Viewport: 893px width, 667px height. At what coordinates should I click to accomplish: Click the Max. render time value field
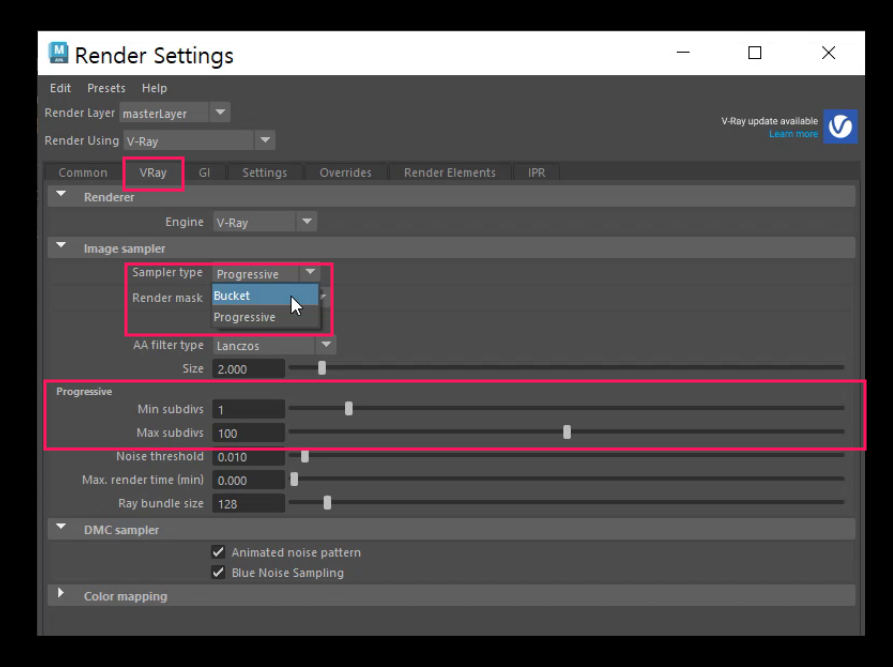[x=248, y=480]
